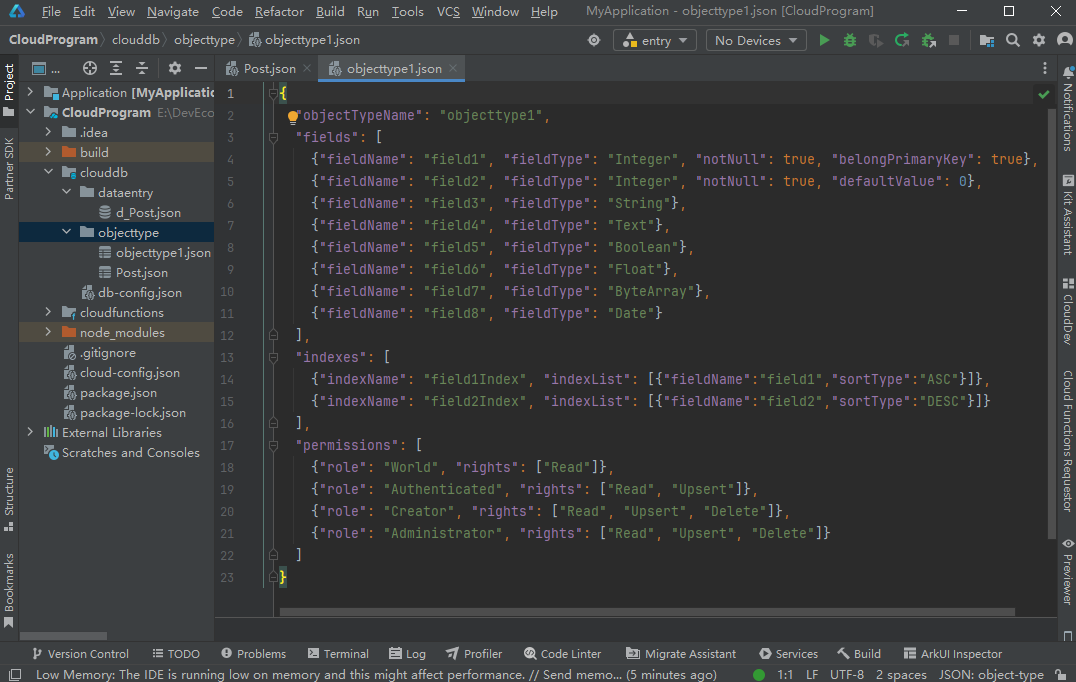Expand the cloudfunctions folder
The height and width of the screenshot is (682, 1076).
48,313
